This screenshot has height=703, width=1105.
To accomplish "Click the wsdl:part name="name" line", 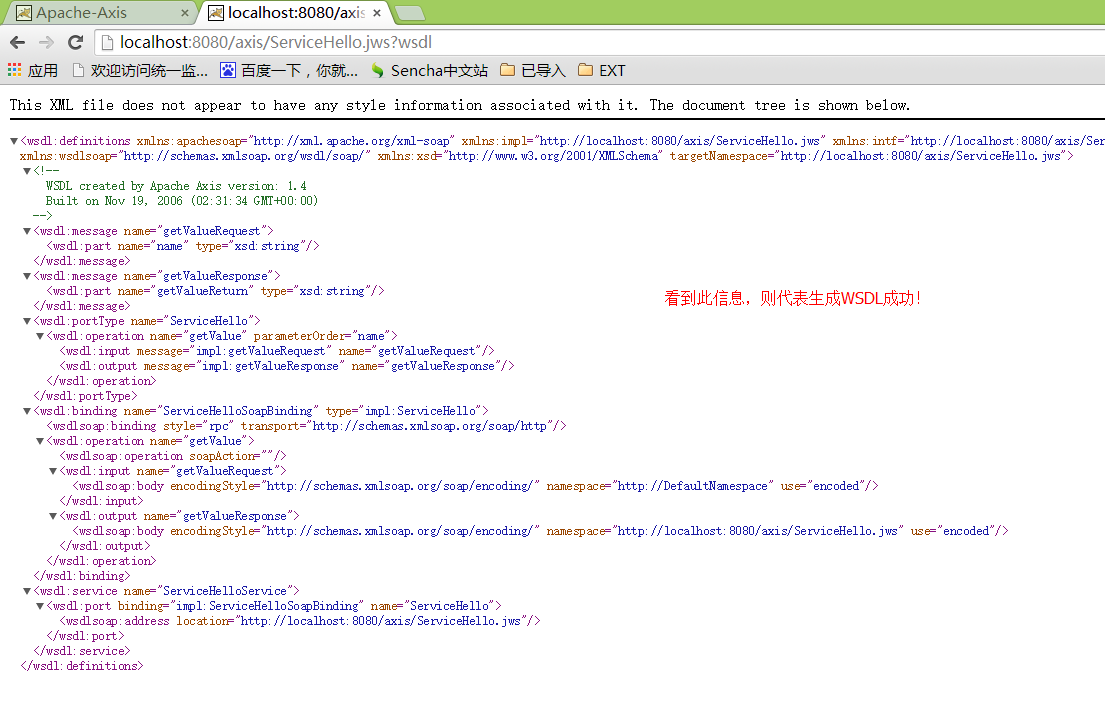I will [183, 246].
